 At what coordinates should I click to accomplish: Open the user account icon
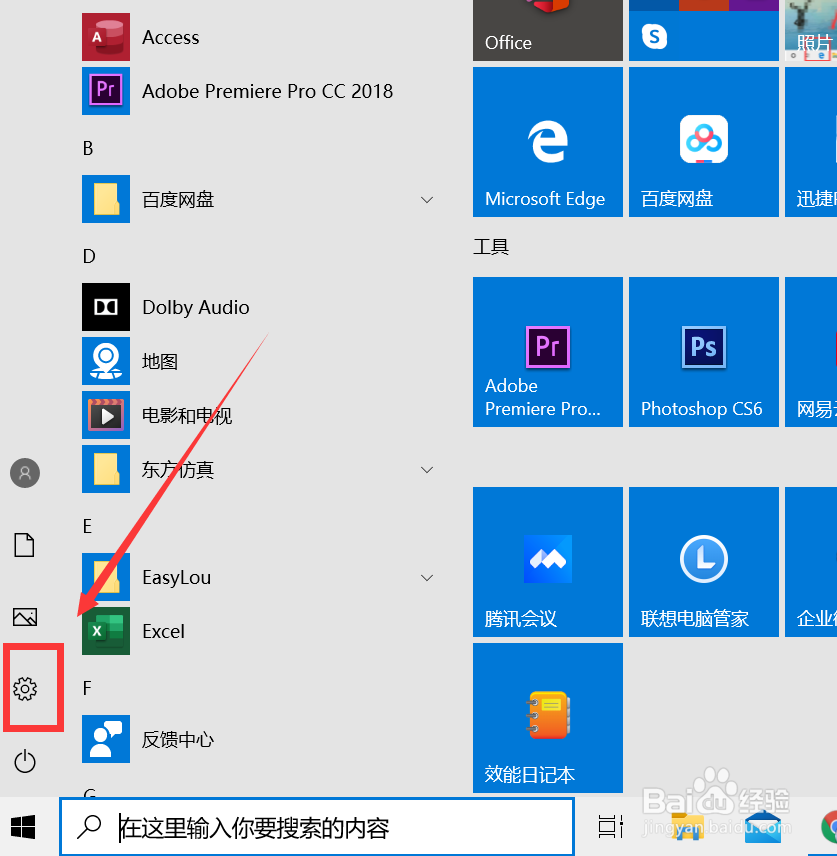25,473
